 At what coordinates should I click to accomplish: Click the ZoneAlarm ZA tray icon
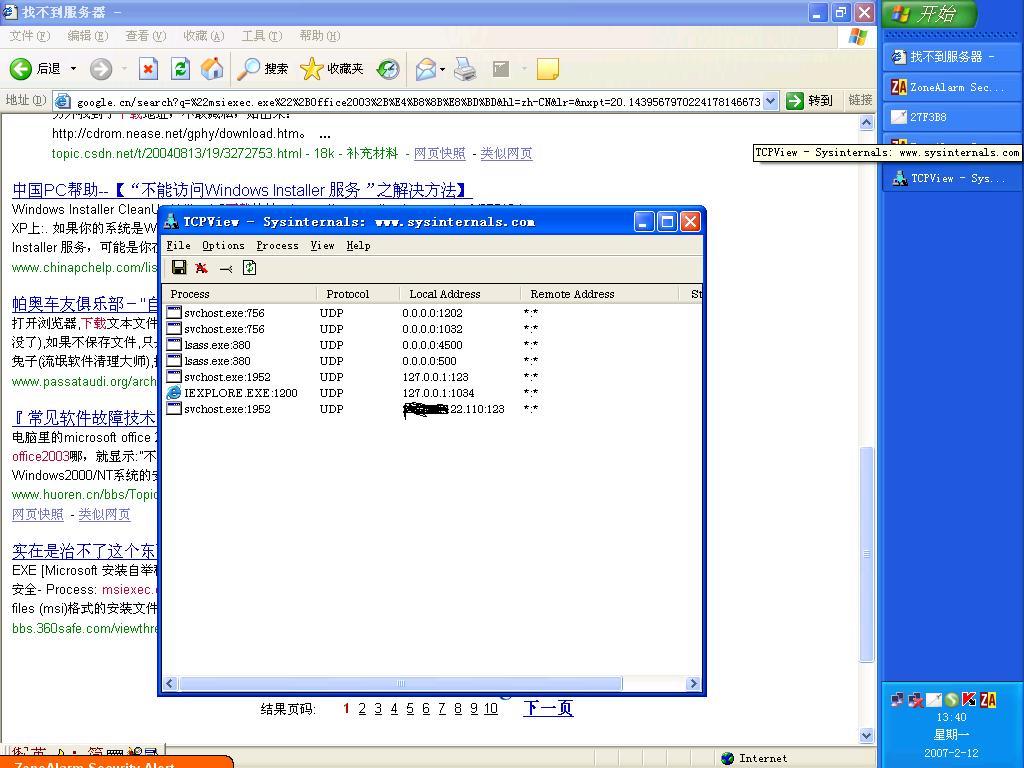[987, 700]
